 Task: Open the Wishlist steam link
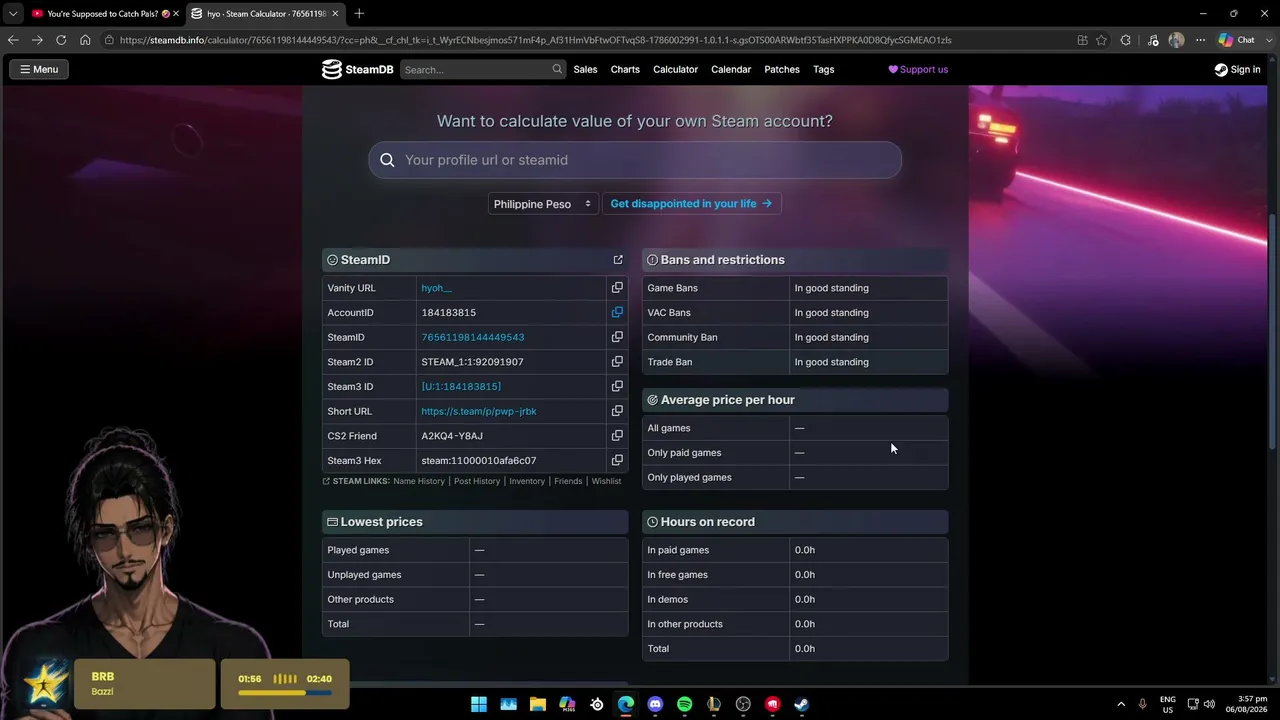tap(606, 481)
